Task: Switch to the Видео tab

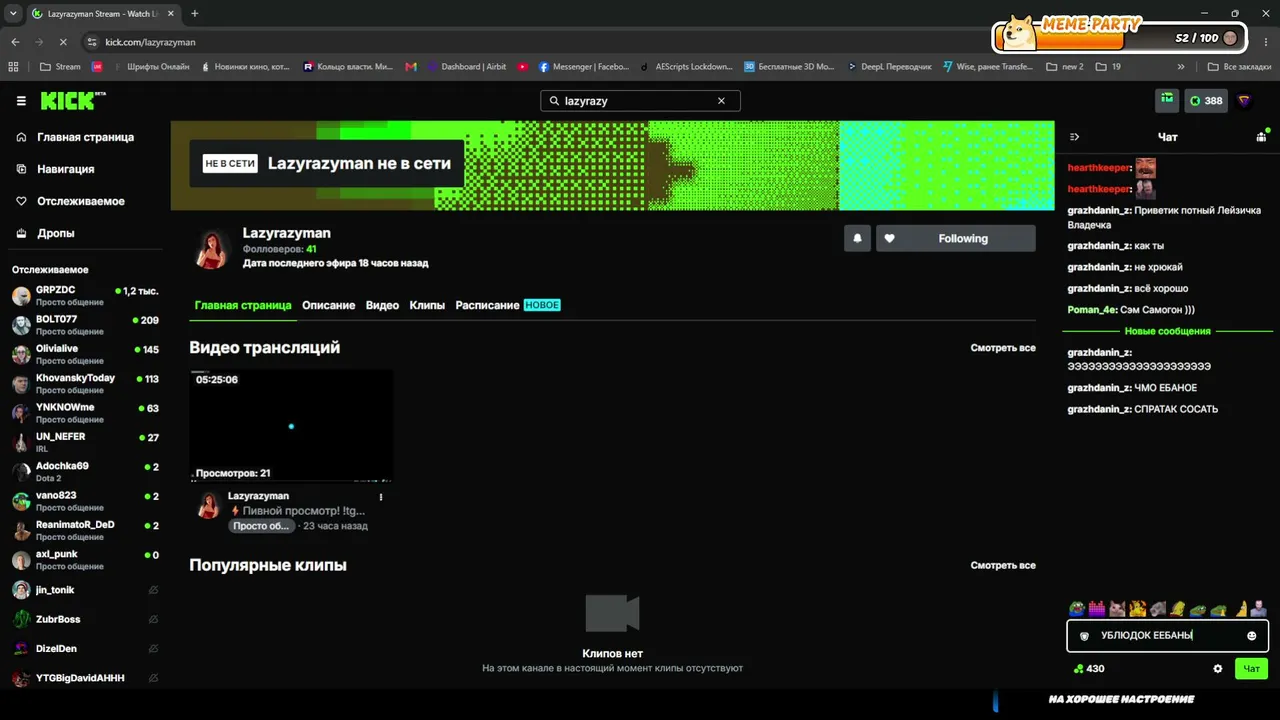Action: click(382, 305)
